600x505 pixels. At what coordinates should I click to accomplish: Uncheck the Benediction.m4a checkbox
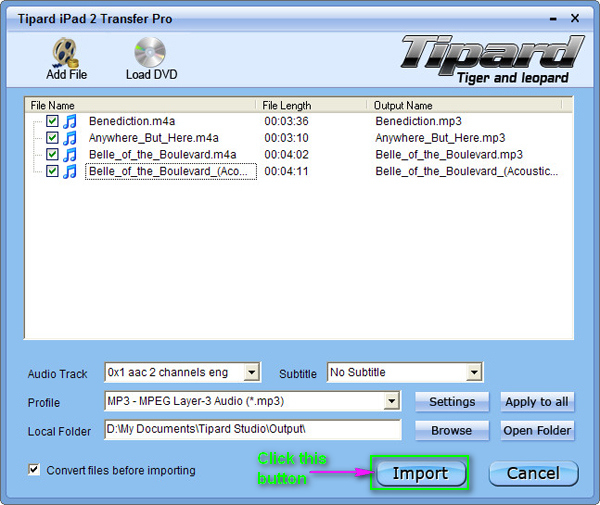(x=52, y=121)
